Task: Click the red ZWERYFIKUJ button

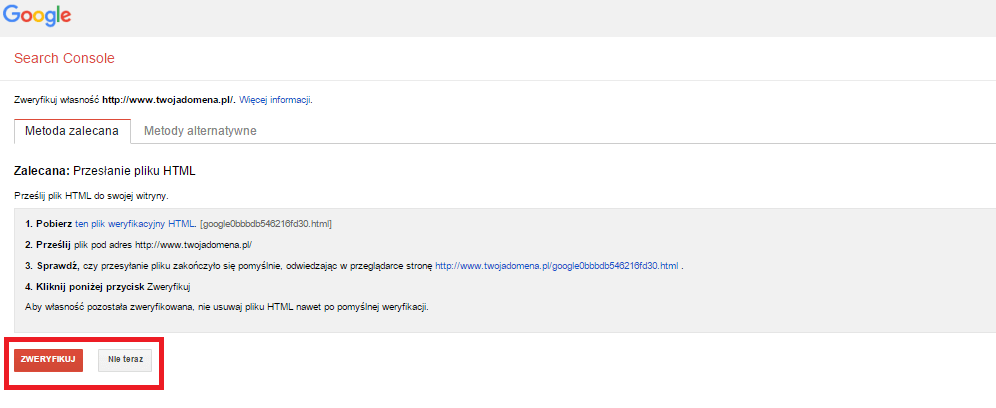Action: coord(48,360)
